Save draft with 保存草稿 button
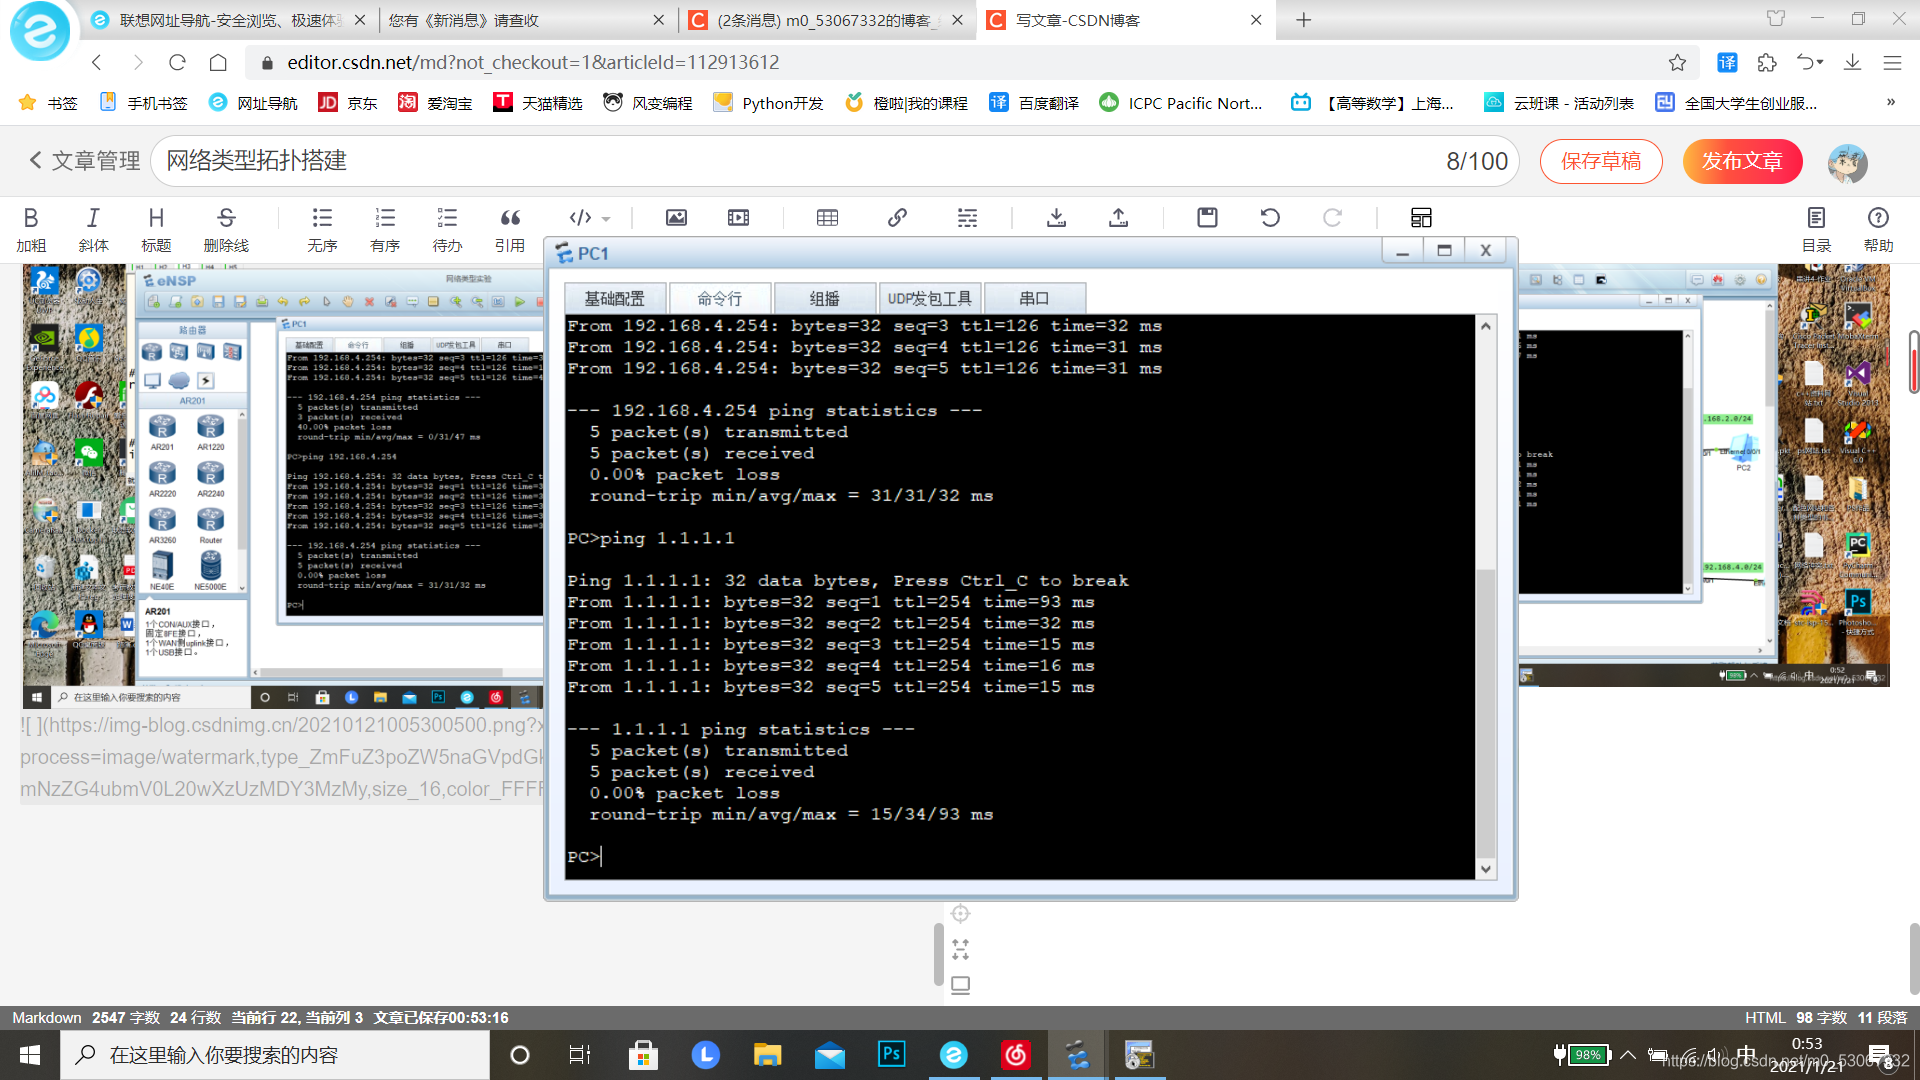 1601,161
